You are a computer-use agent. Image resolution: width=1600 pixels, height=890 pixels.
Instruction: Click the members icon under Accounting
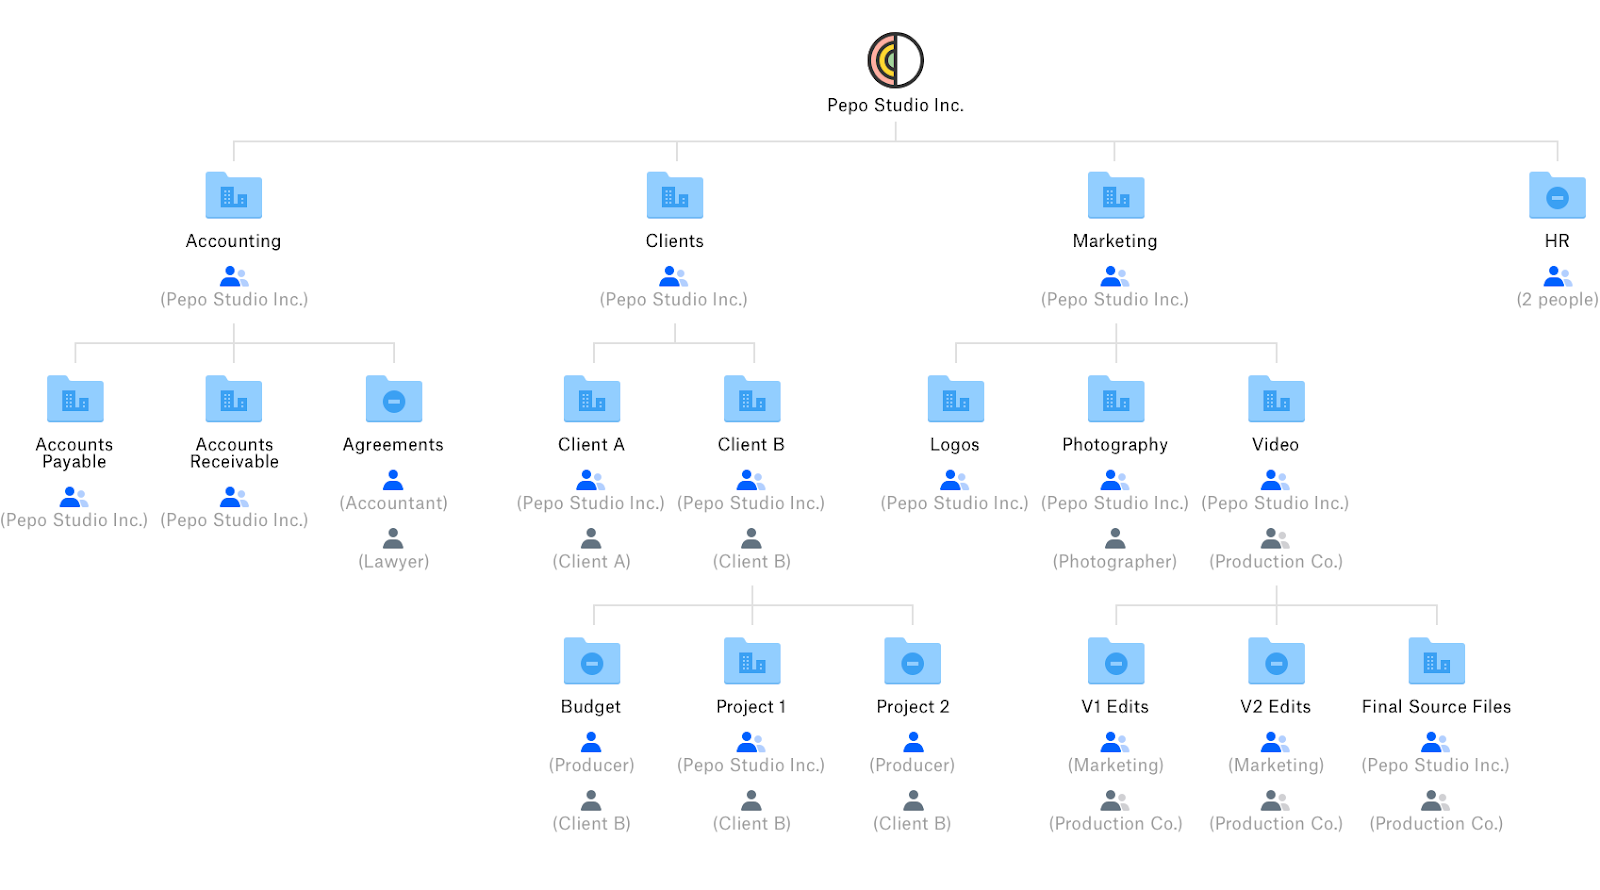point(234,276)
